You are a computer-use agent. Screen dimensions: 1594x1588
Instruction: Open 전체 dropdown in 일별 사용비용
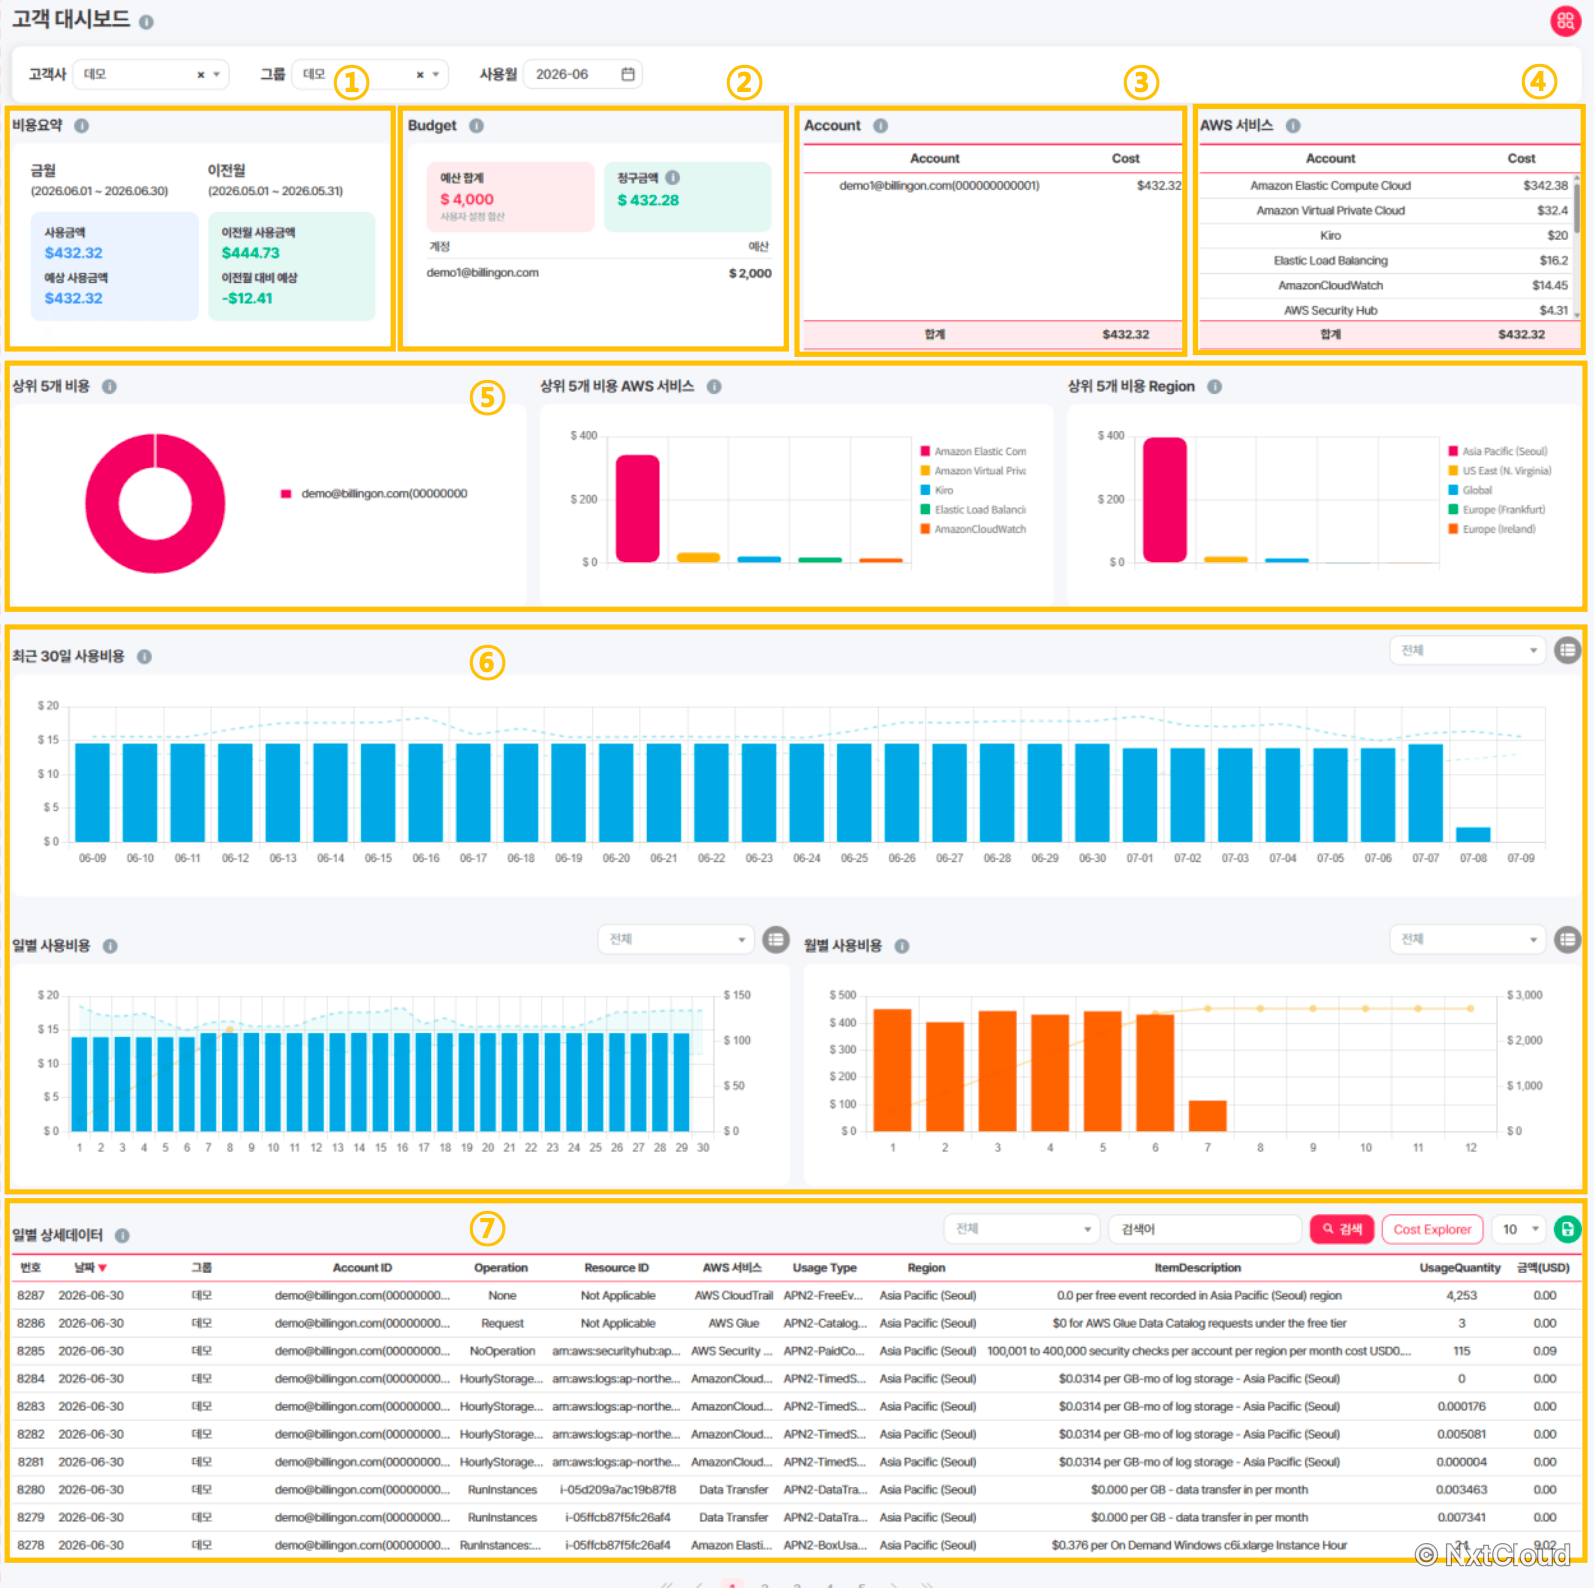[676, 939]
